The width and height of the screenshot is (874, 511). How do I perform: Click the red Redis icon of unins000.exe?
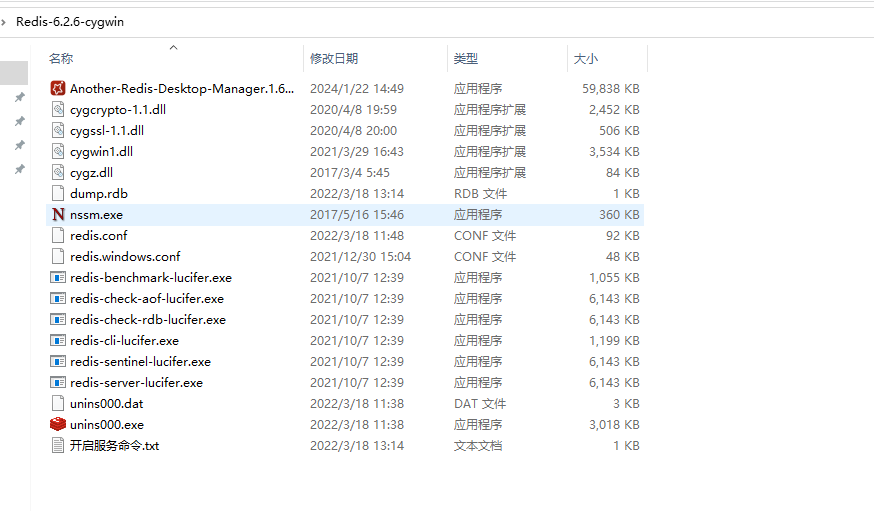[58, 425]
